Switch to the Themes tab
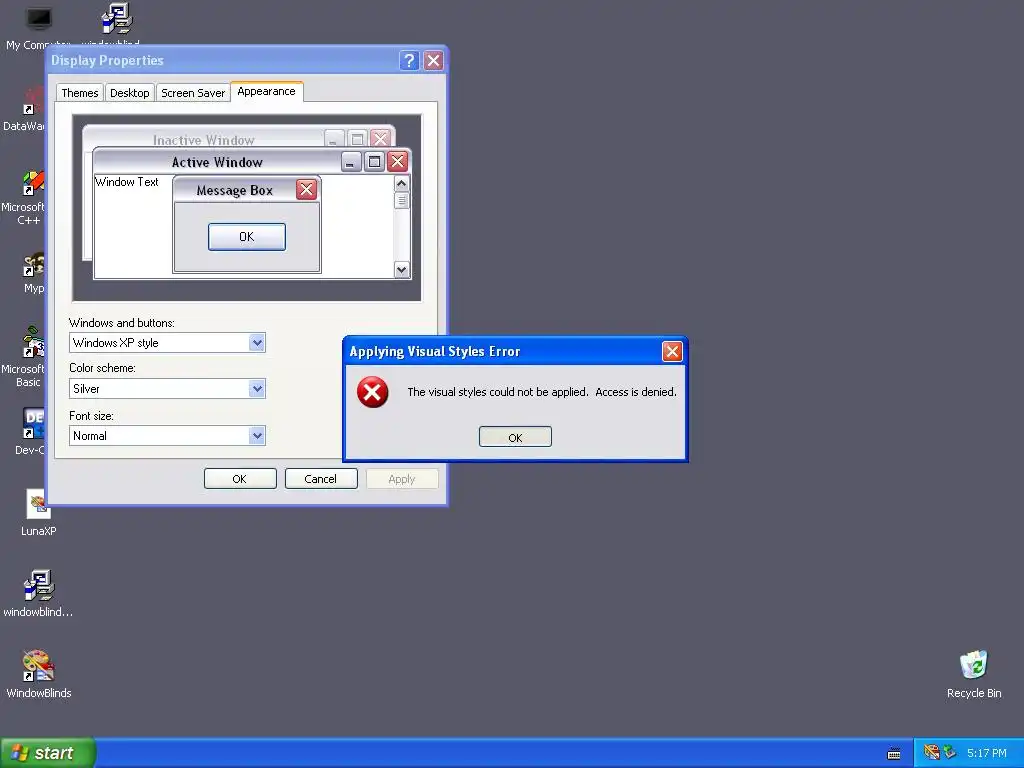Image resolution: width=1024 pixels, height=768 pixels. (x=80, y=93)
